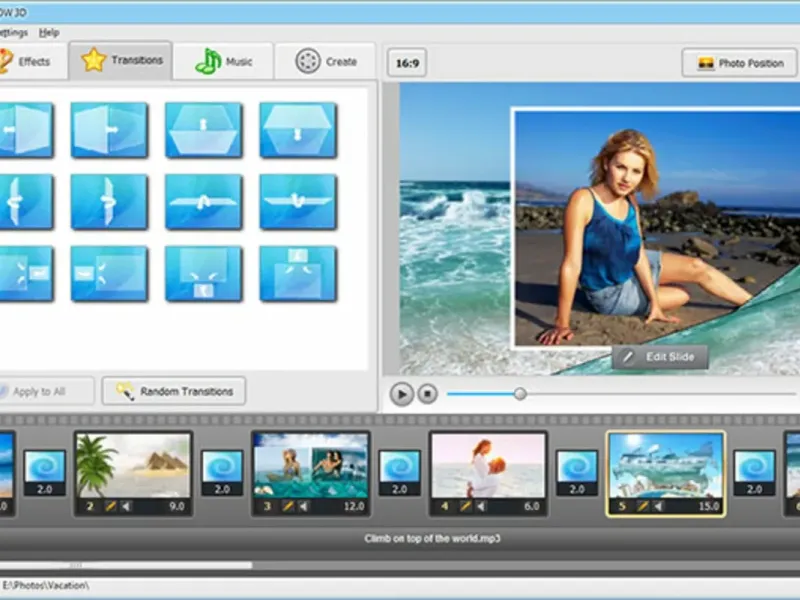
Task: Click slide 3 duration 12.0
Action: point(354,506)
